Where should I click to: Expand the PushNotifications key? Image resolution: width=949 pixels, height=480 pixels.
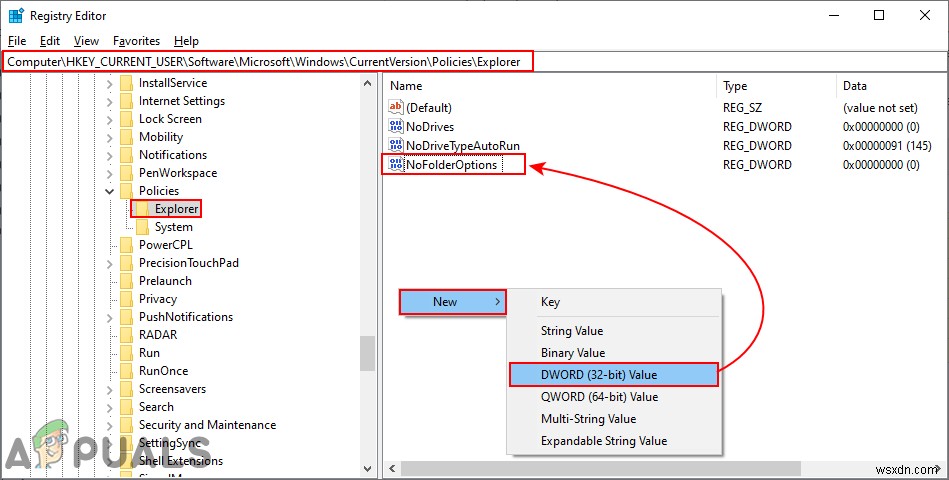tap(110, 317)
